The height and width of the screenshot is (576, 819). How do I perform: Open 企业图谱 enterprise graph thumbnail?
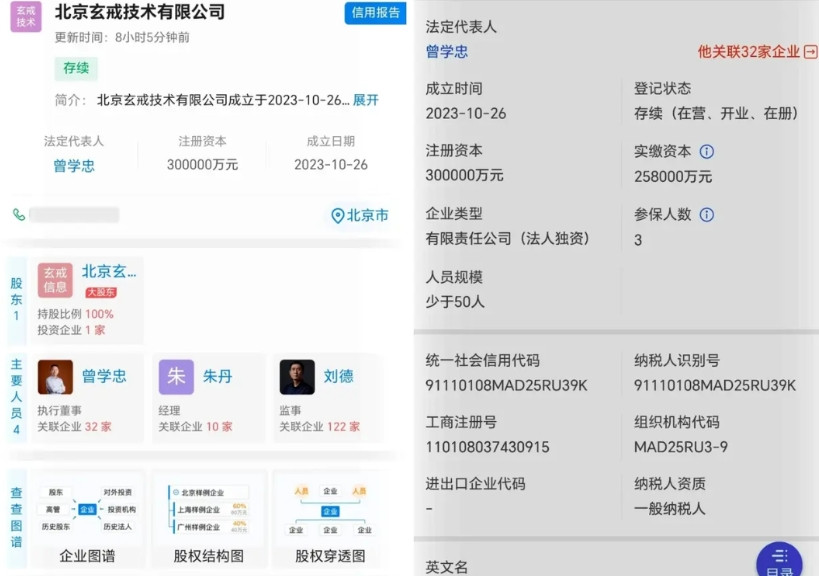point(87,518)
